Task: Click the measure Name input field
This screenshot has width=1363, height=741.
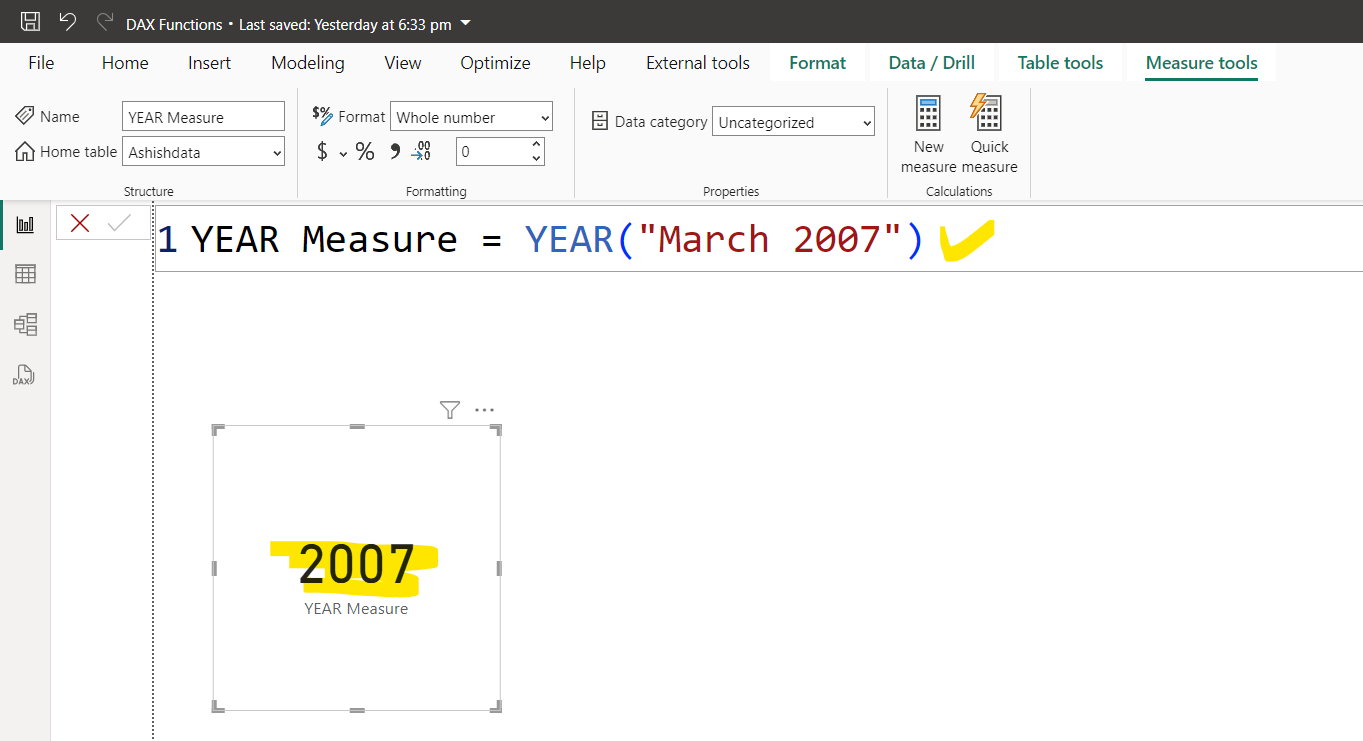Action: point(203,116)
